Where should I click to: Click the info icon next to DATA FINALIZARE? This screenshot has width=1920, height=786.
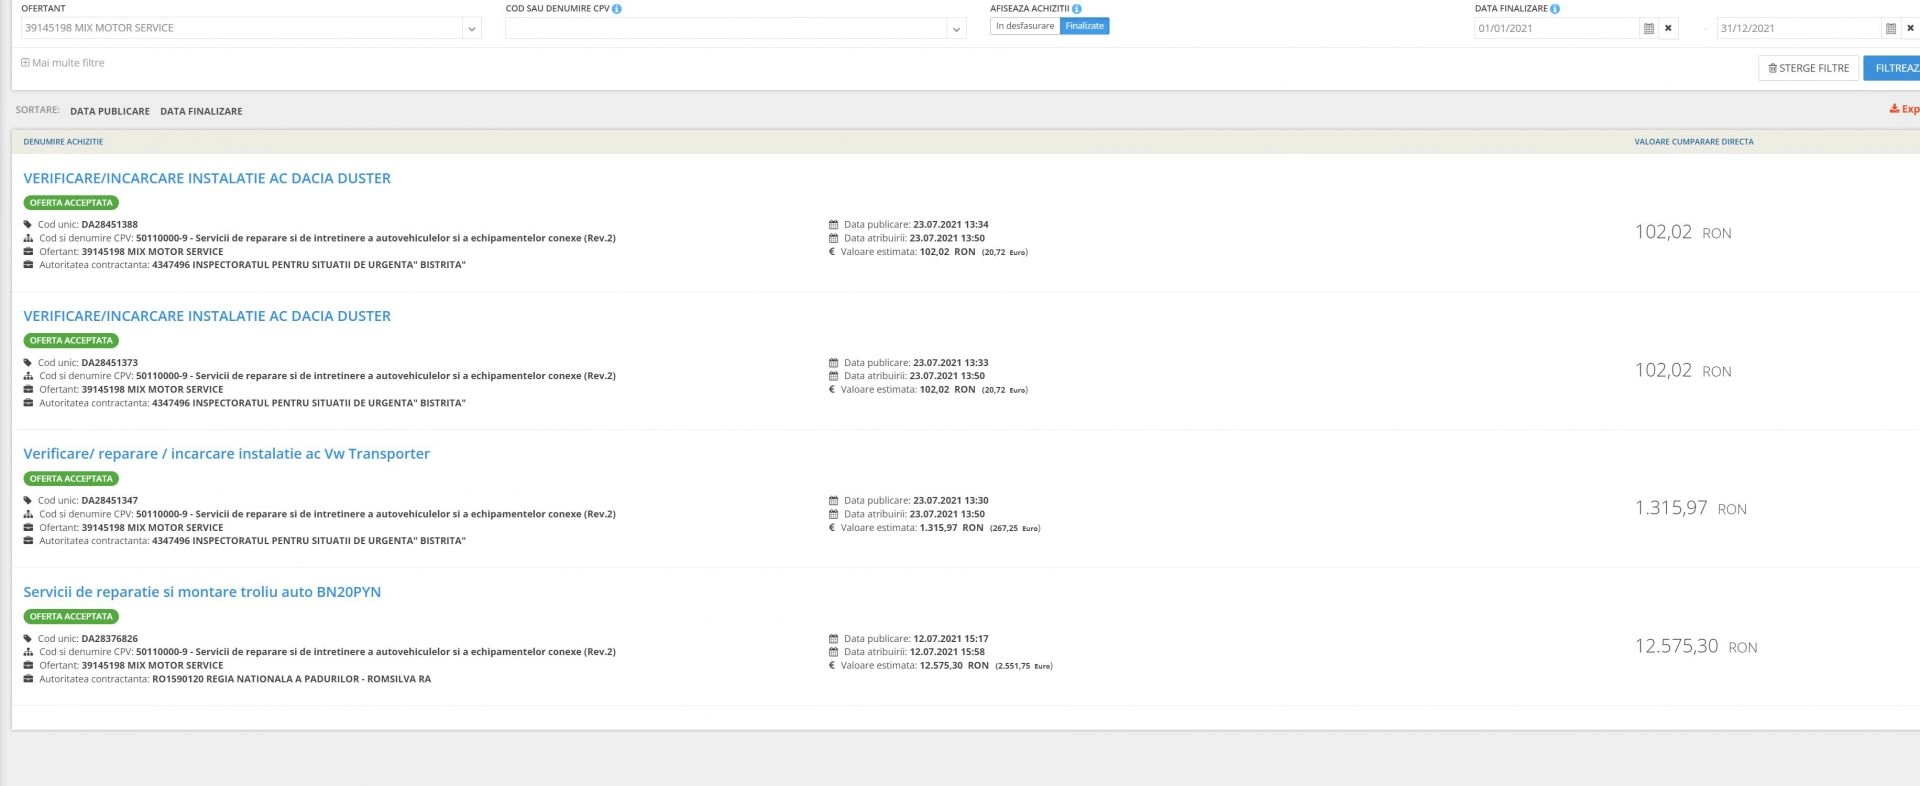coord(1555,9)
